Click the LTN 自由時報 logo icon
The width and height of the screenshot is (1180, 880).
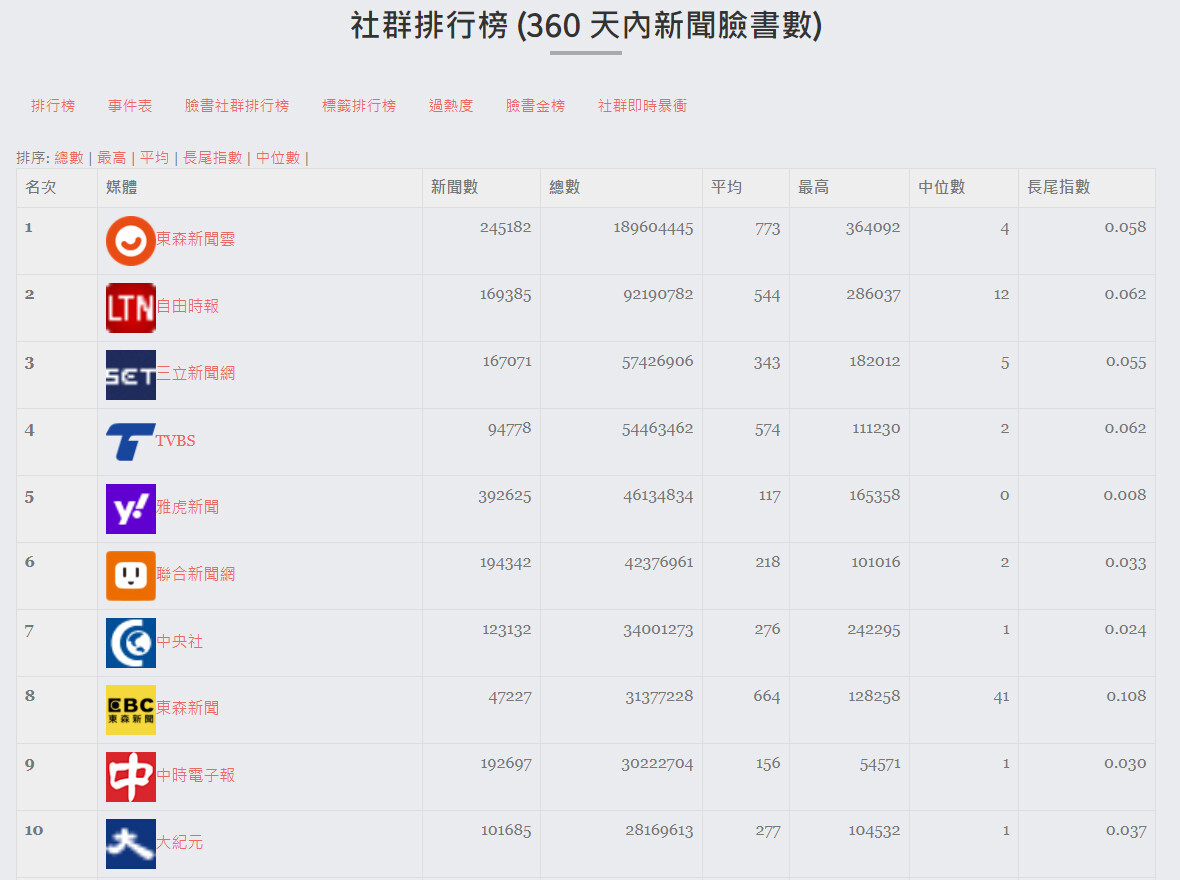pyautogui.click(x=131, y=308)
